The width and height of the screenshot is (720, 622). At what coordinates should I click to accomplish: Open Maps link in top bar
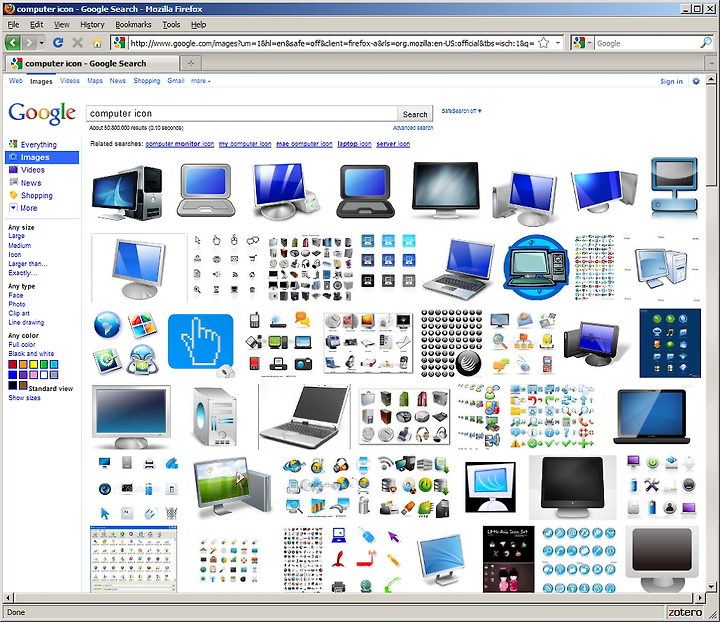(x=95, y=81)
